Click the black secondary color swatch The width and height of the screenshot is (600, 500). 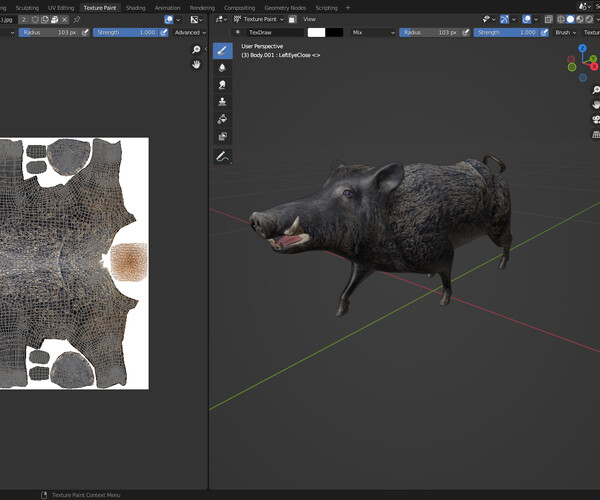click(334, 33)
